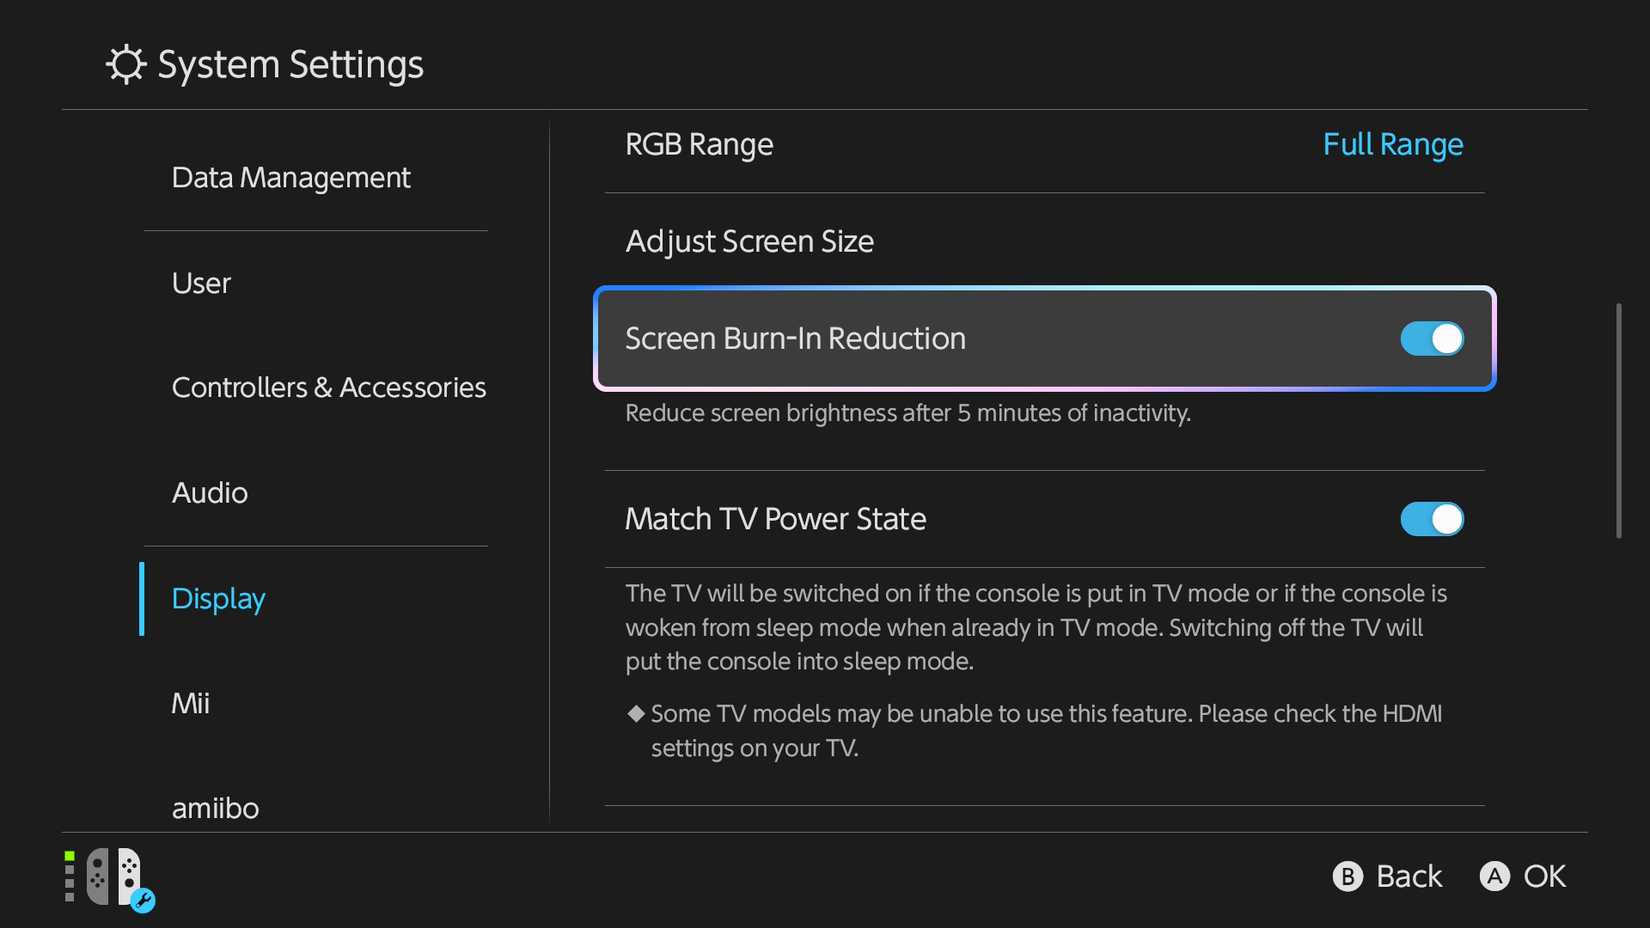Click the OK label at the bottom
The width and height of the screenshot is (1650, 928).
tap(1545, 876)
